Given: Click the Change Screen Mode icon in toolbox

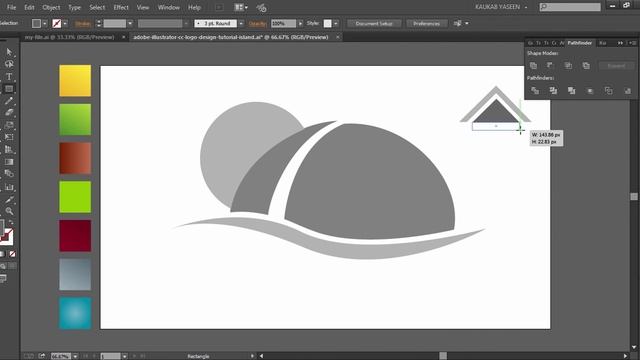Looking at the screenshot, I should point(3,279).
